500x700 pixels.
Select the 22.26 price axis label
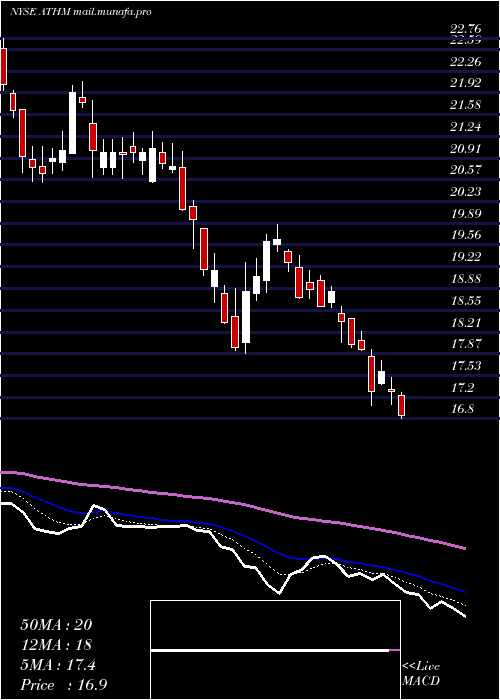point(466,62)
